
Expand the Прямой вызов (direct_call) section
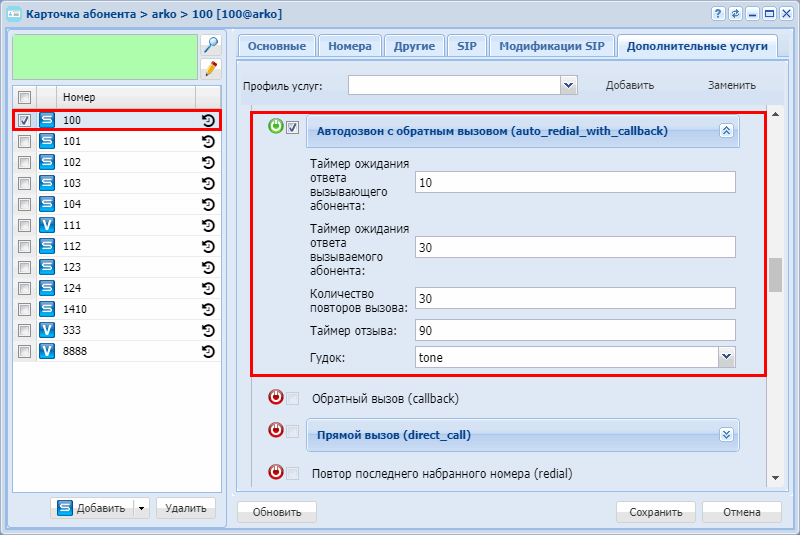click(726, 435)
